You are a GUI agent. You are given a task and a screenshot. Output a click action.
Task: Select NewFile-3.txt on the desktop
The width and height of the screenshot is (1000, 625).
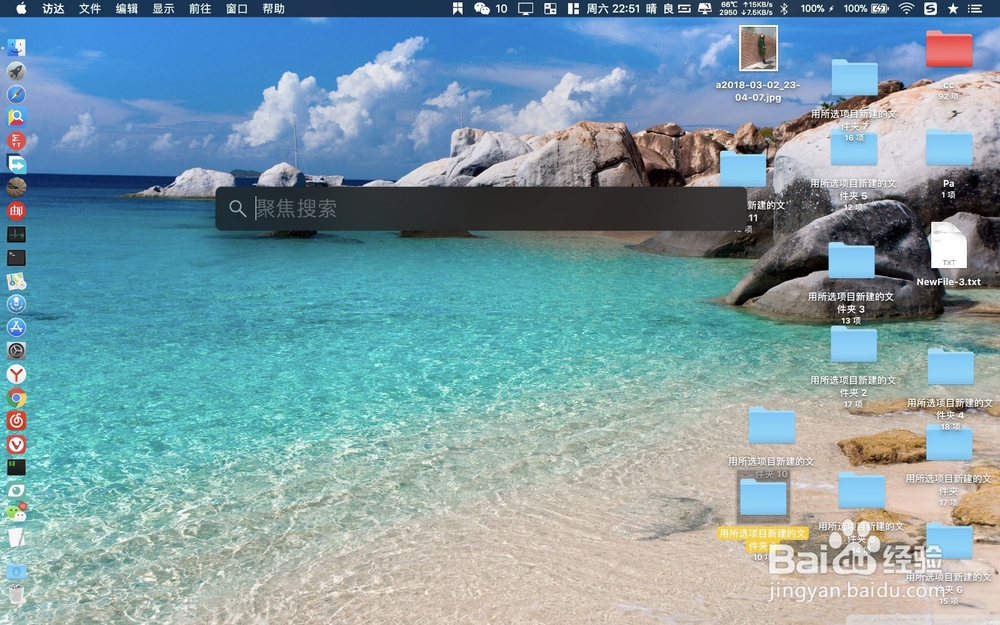point(949,245)
